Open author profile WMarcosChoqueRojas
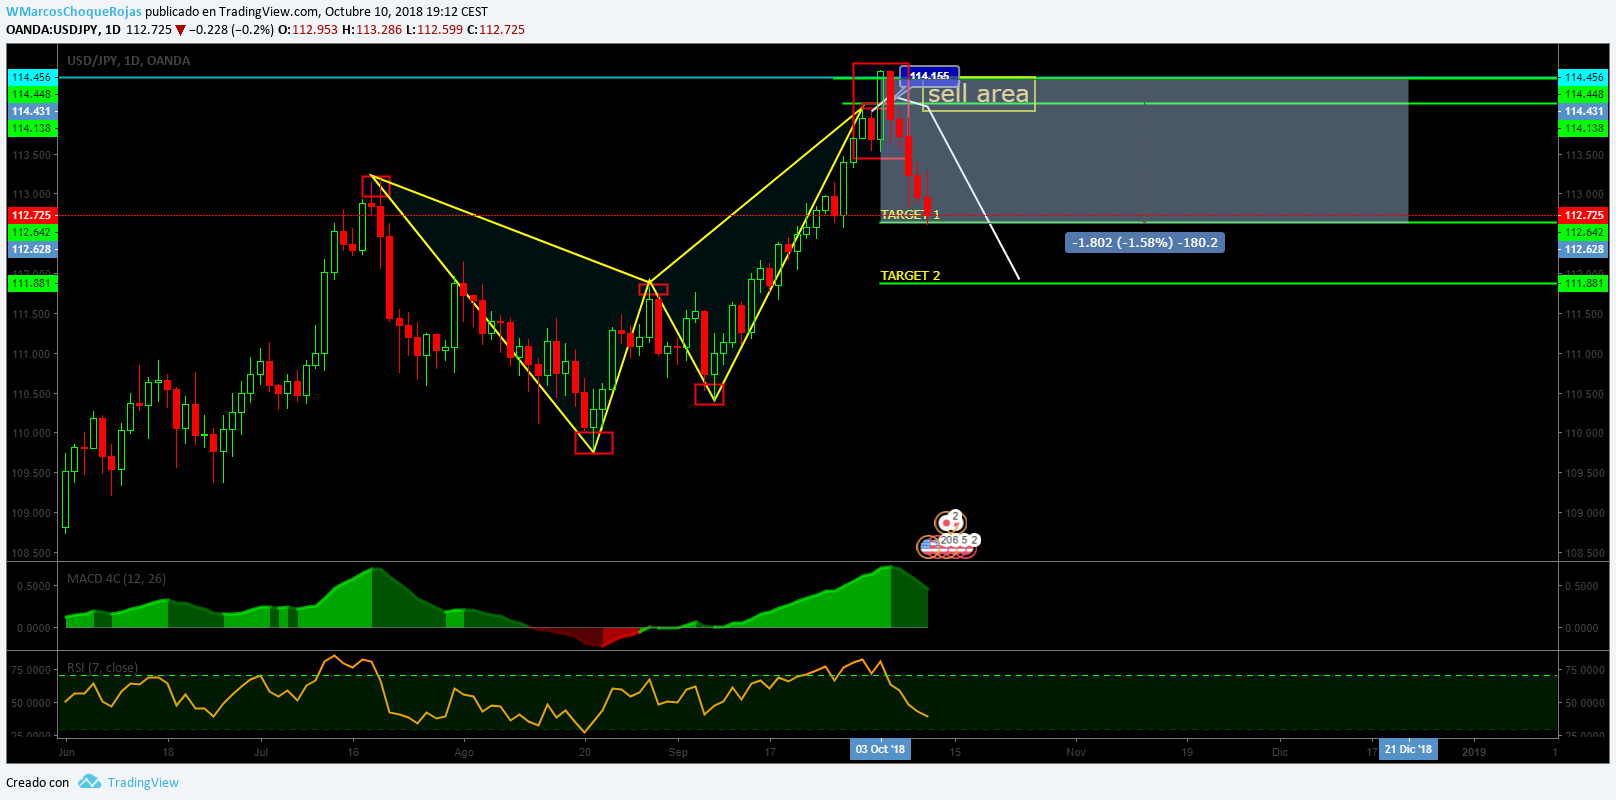This screenshot has height=800, width=1616. (x=72, y=12)
